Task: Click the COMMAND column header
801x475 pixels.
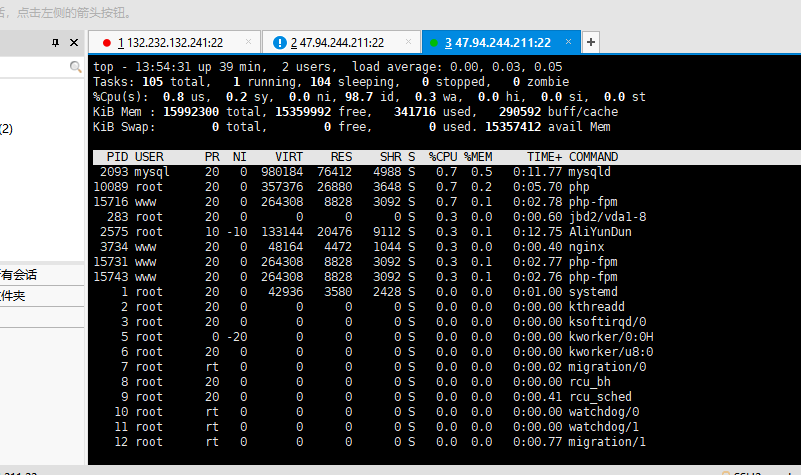Action: (x=594, y=157)
